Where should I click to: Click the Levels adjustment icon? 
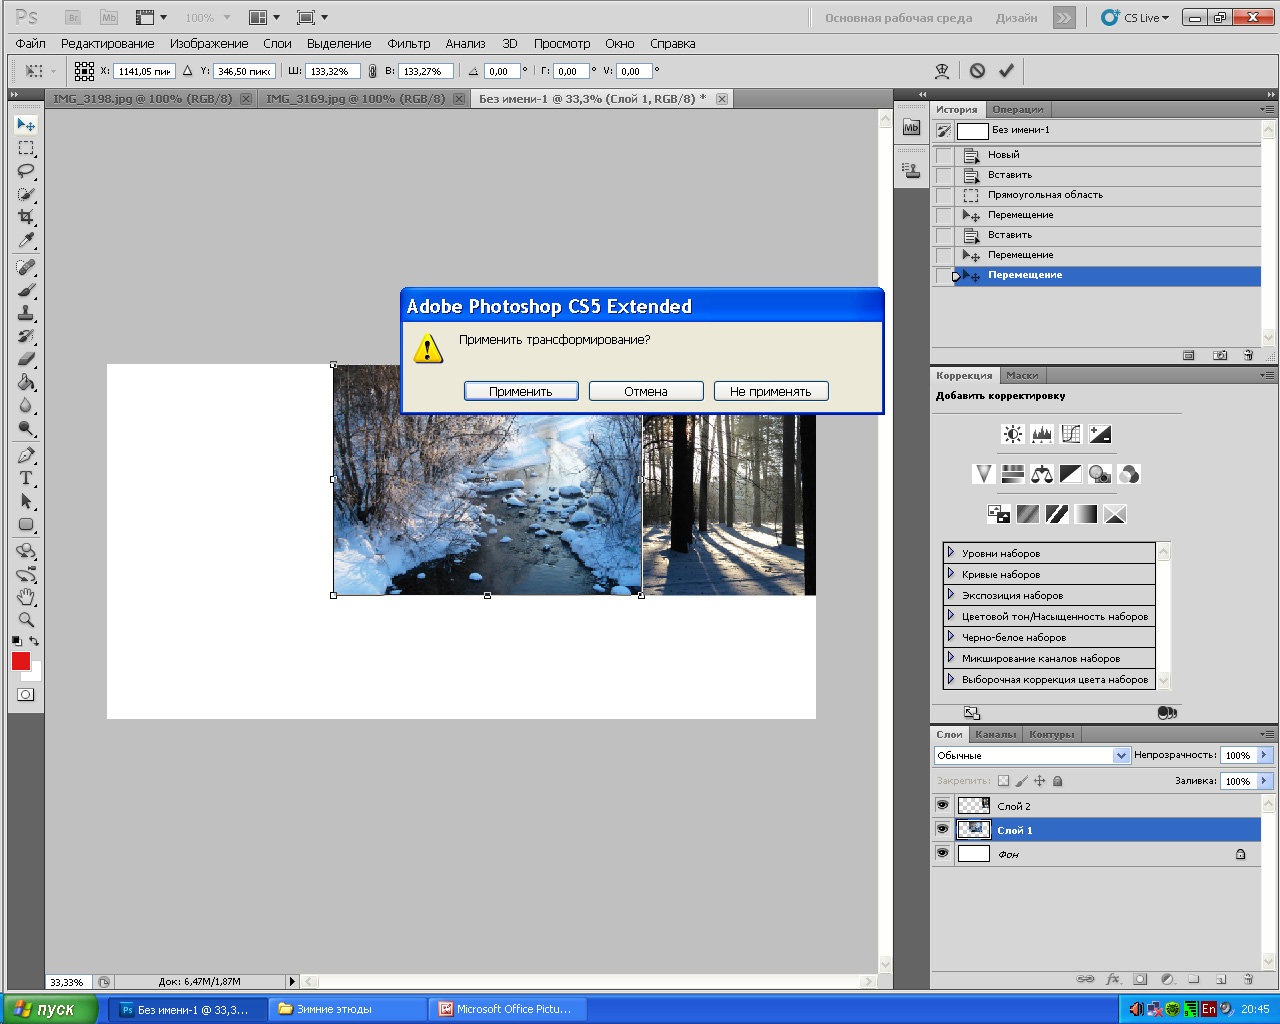pos(1042,434)
